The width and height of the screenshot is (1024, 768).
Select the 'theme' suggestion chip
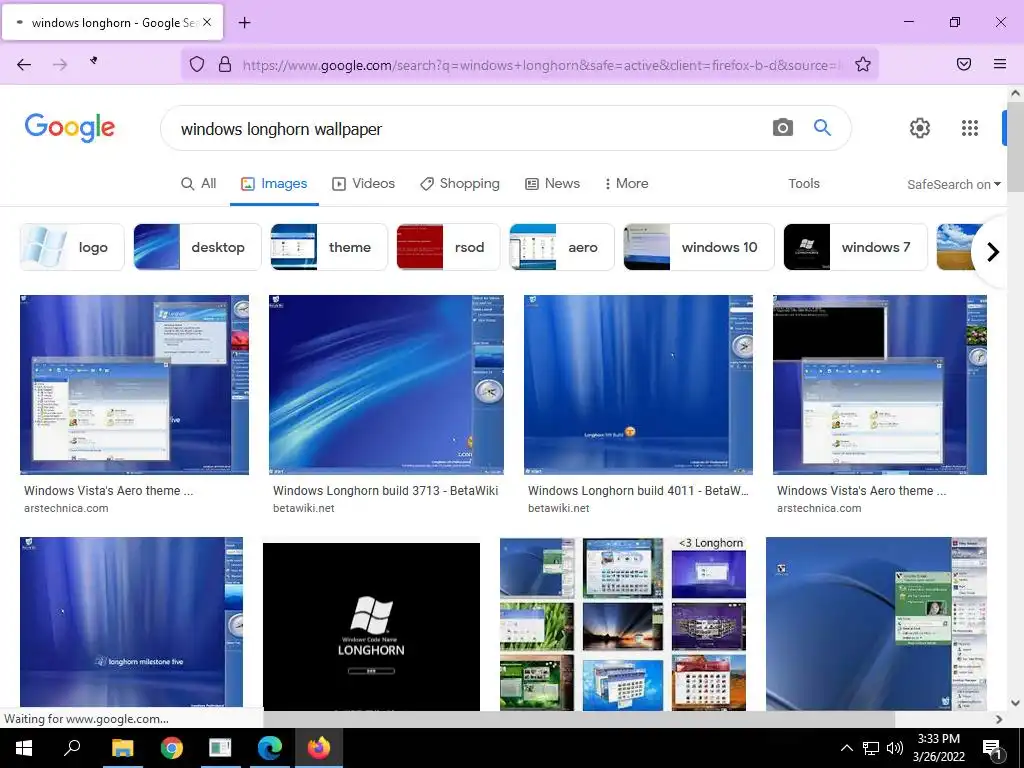[x=328, y=247]
